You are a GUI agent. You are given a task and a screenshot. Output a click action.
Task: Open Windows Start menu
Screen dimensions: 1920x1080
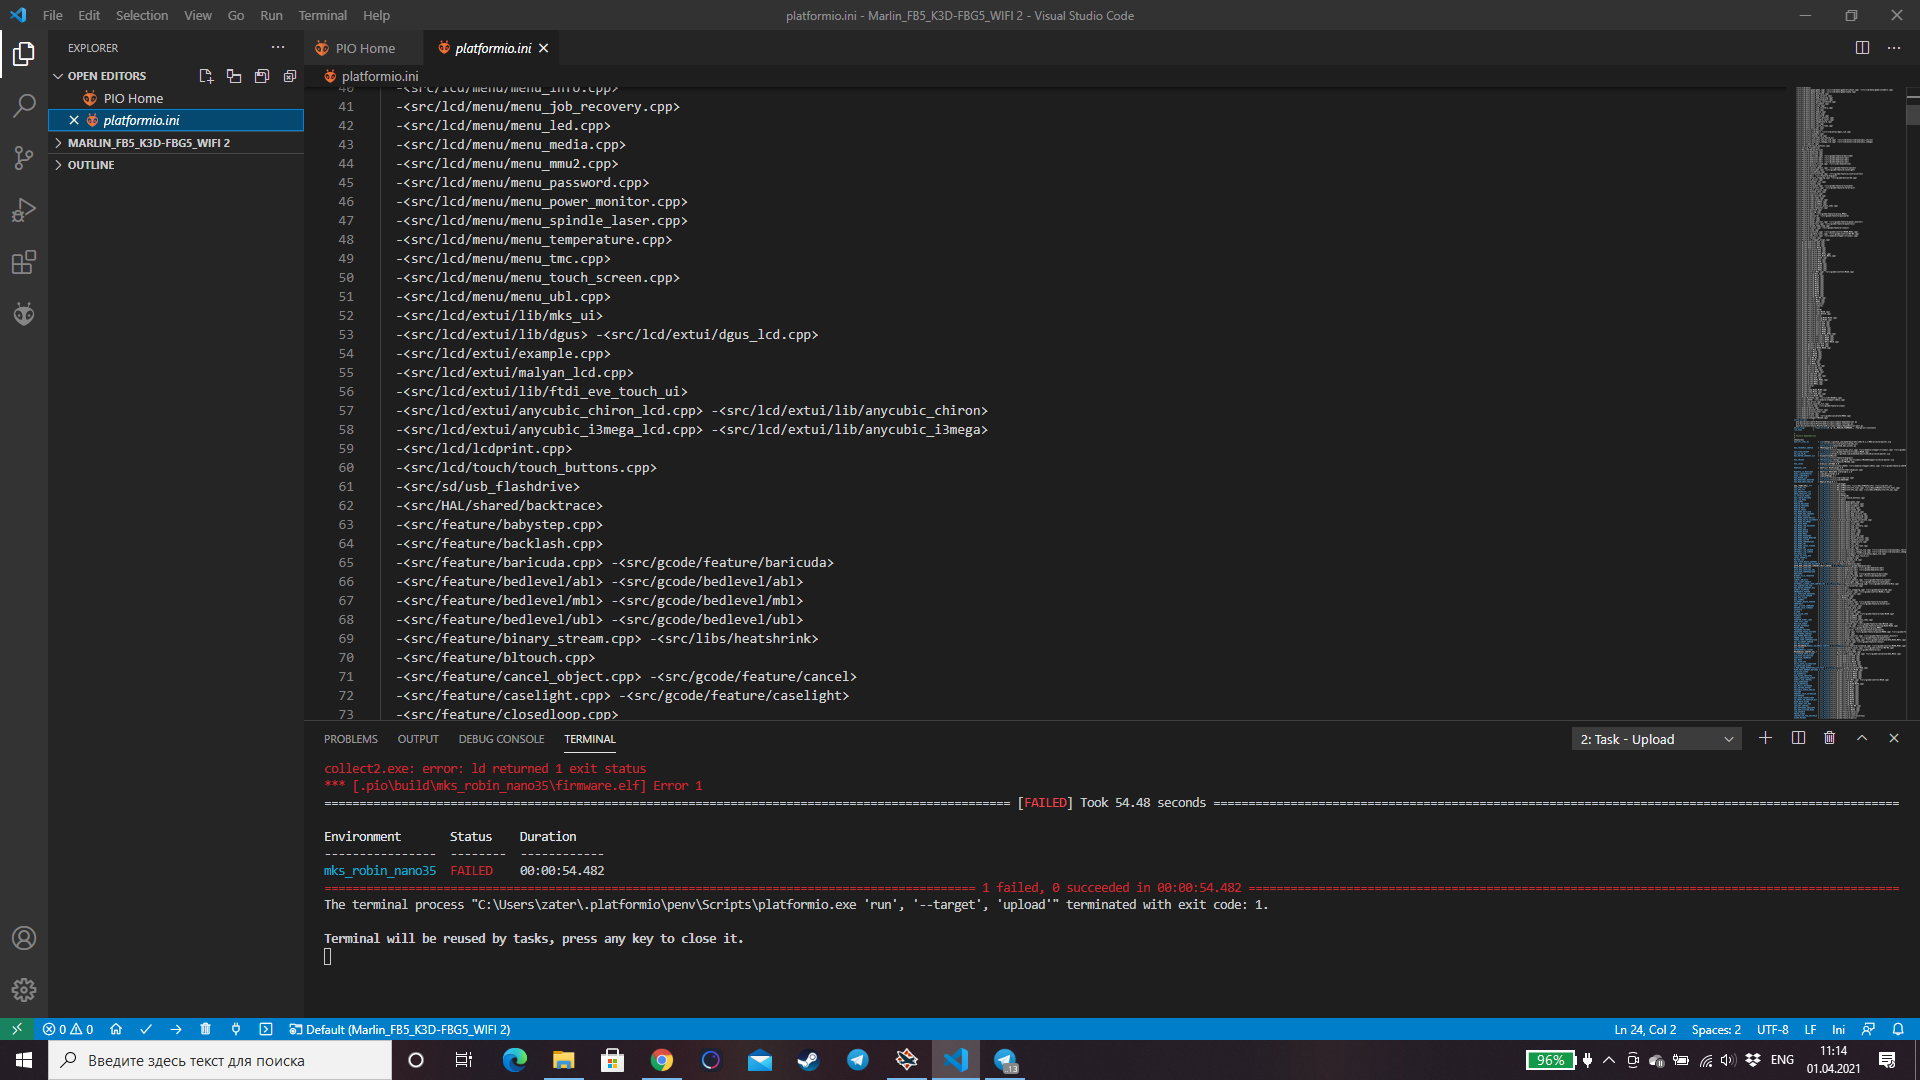click(24, 1060)
